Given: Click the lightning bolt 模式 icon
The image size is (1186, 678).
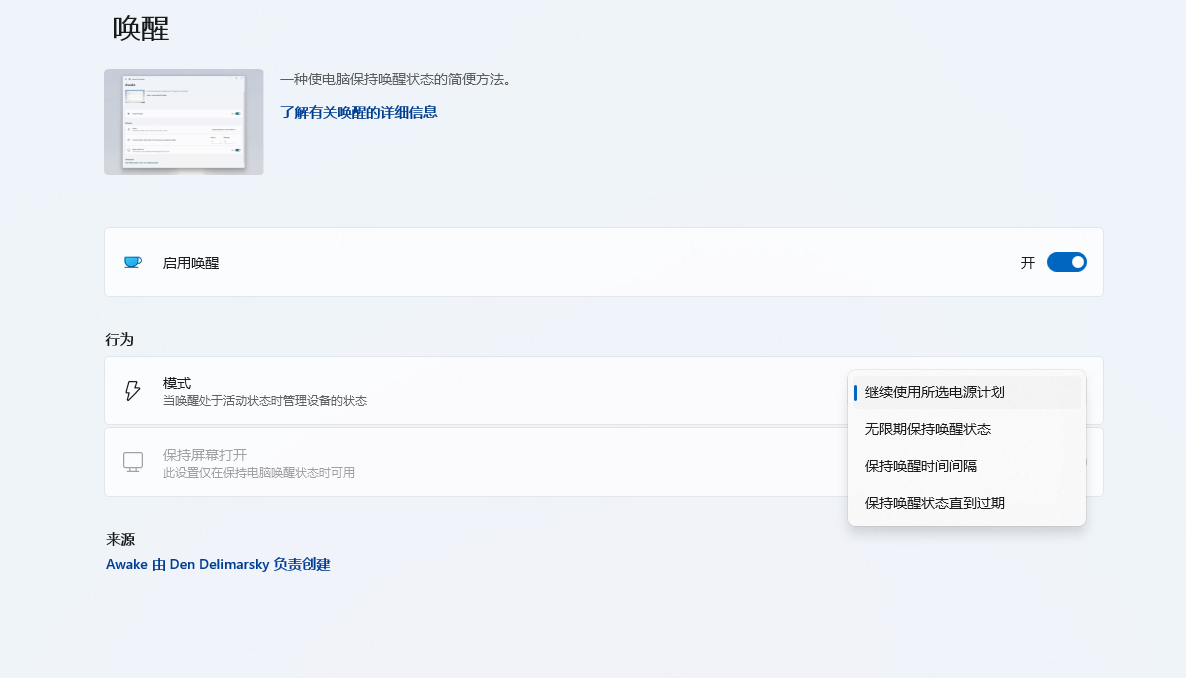Looking at the screenshot, I should (132, 390).
